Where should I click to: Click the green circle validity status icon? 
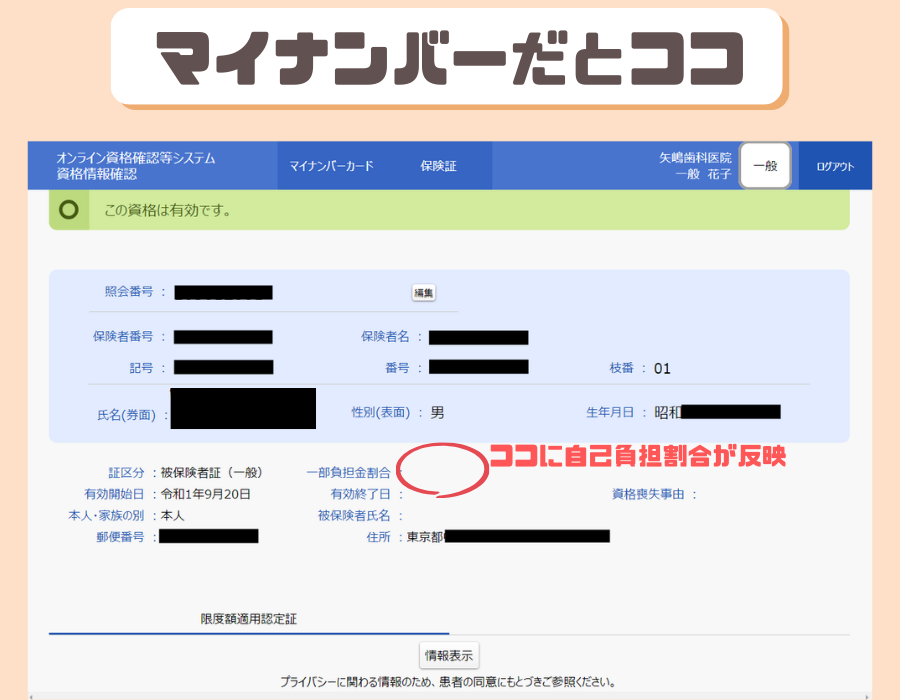69,211
